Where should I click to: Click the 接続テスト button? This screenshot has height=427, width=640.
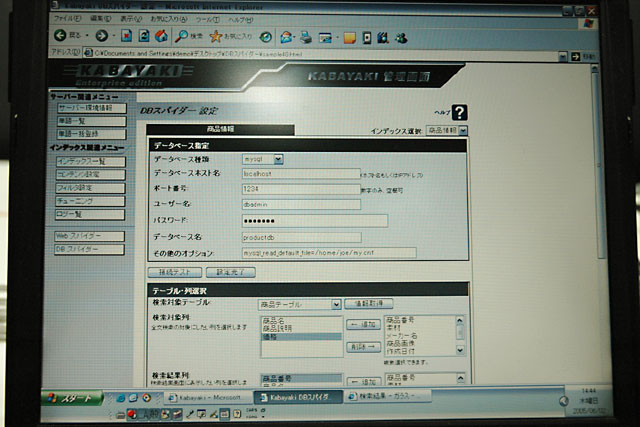[175, 272]
